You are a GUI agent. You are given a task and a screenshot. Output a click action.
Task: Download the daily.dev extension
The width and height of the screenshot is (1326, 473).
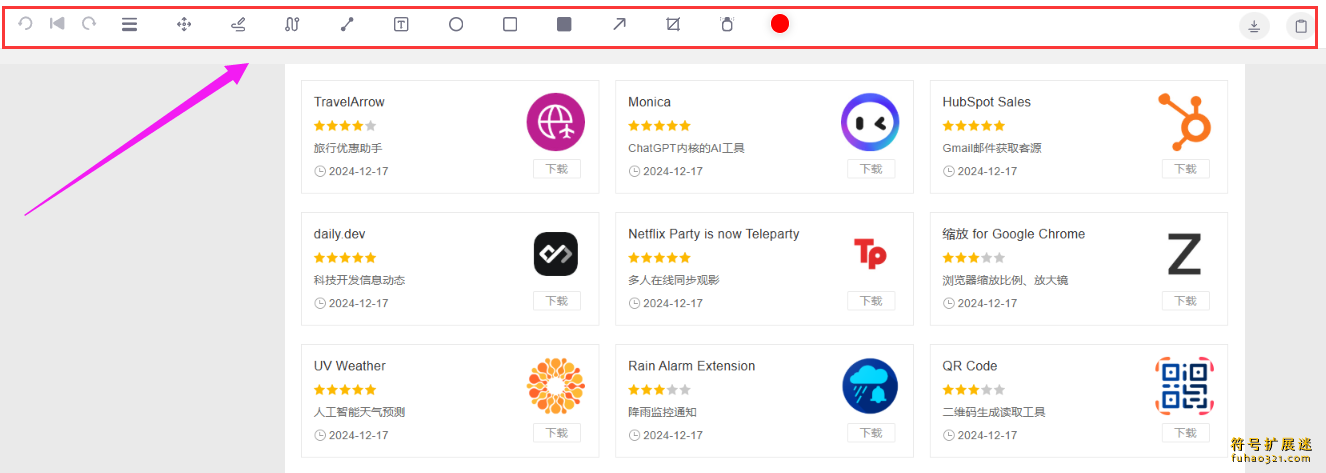(557, 301)
